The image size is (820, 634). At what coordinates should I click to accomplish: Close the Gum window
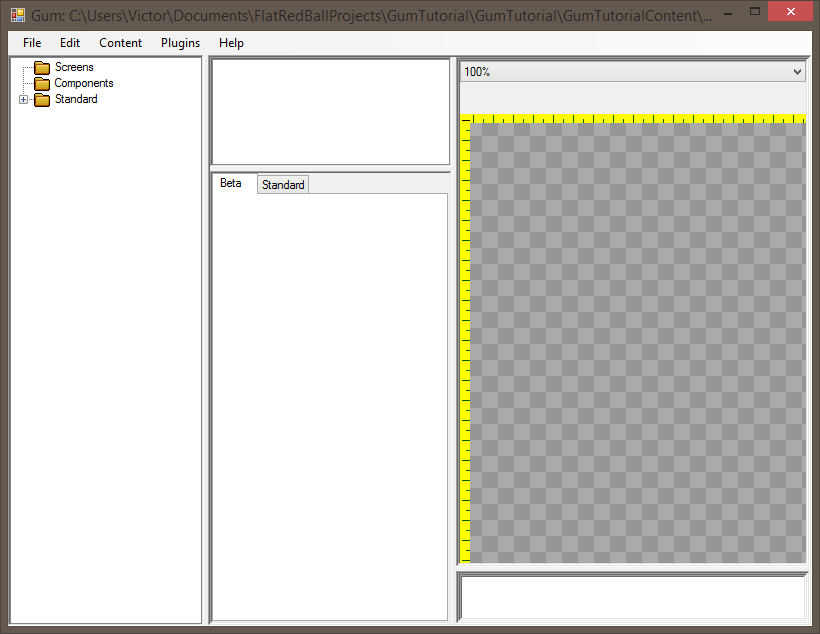[x=789, y=11]
